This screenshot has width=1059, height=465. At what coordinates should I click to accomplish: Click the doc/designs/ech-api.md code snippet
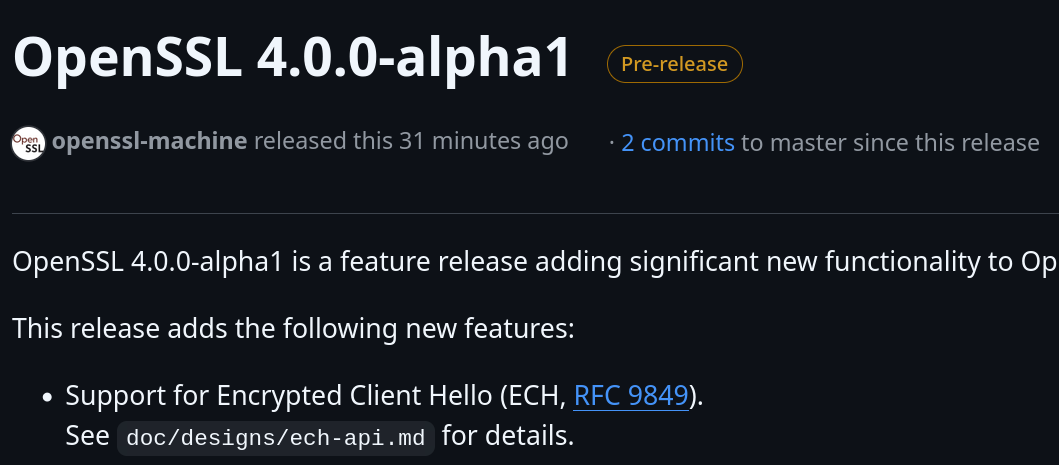[x=275, y=438]
